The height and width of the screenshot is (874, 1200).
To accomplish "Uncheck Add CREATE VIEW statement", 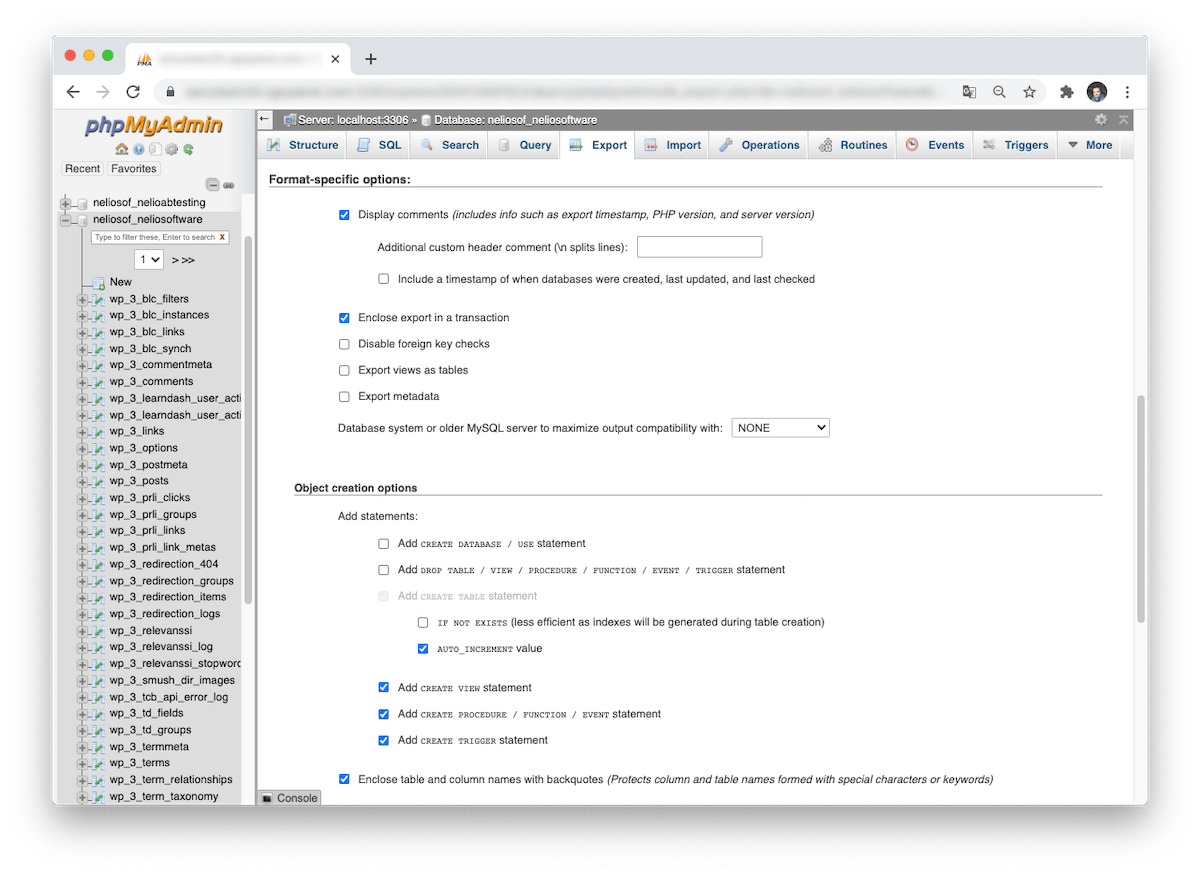I will pos(384,688).
